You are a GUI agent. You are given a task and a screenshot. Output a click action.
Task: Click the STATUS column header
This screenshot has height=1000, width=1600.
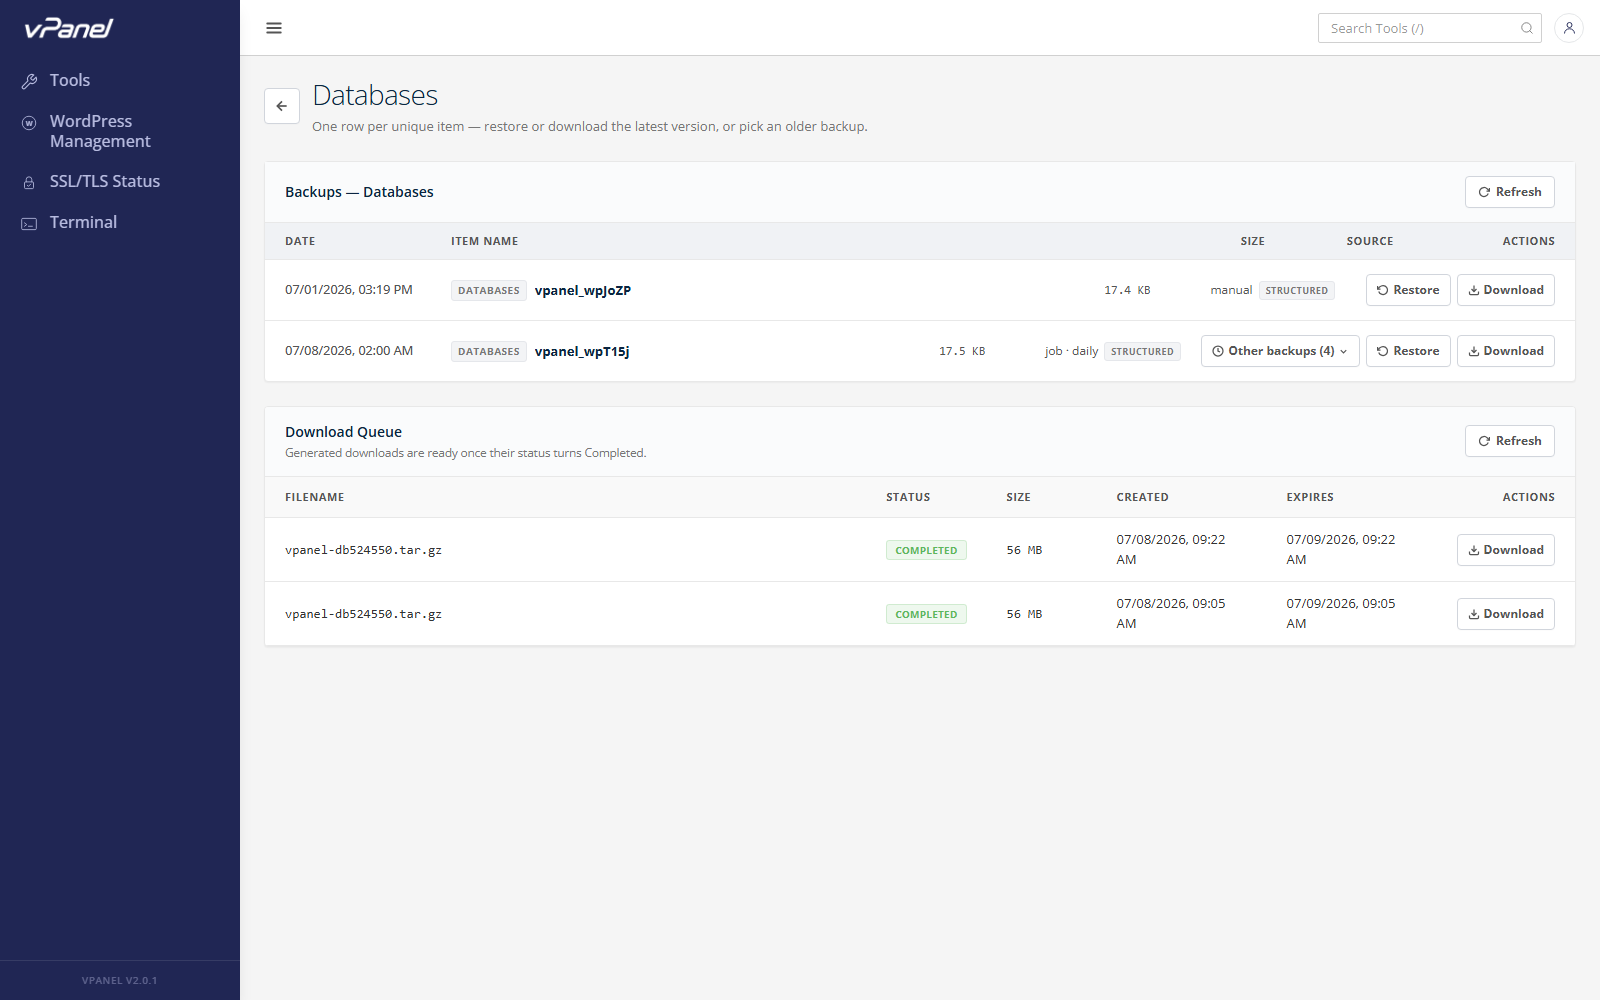coord(908,497)
